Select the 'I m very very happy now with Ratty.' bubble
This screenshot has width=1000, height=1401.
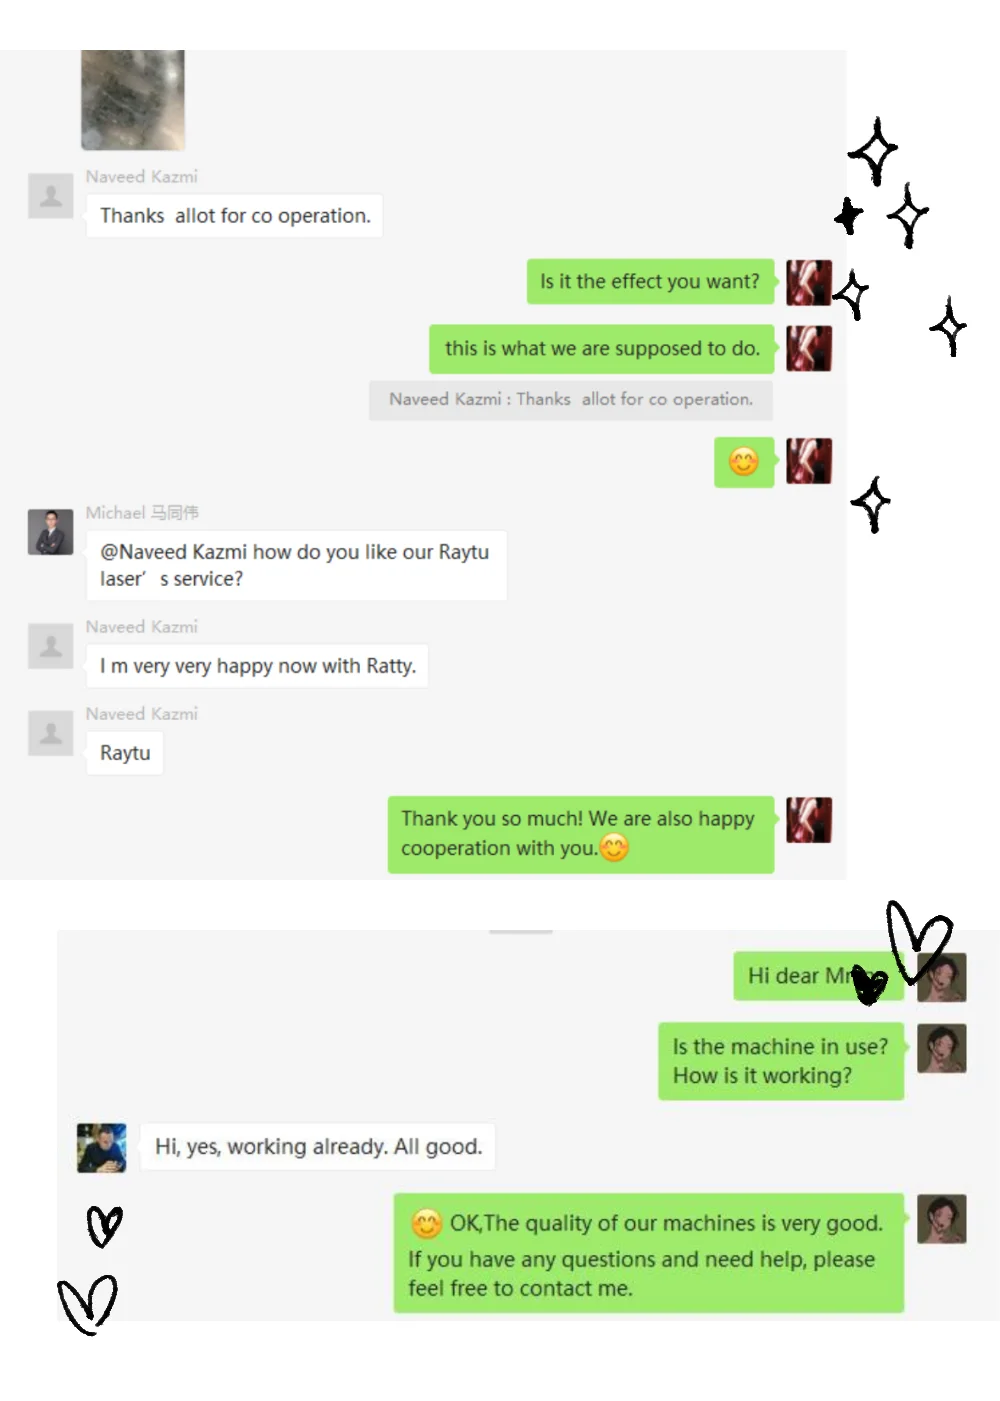(258, 666)
